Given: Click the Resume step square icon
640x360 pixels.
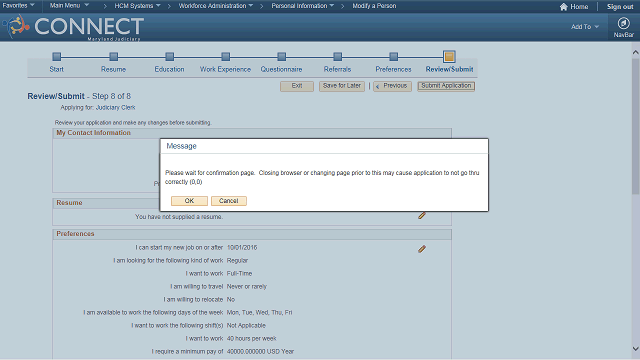Looking at the screenshot, I should coord(113,56).
